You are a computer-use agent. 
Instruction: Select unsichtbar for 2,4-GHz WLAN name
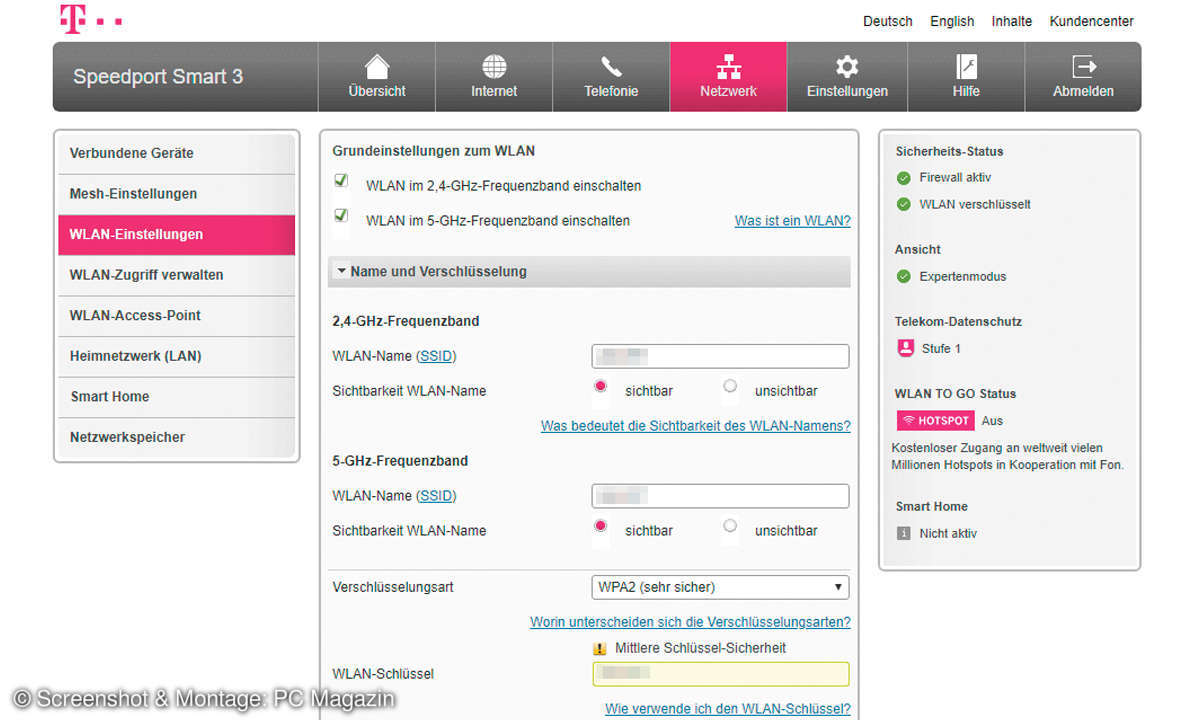click(x=730, y=386)
